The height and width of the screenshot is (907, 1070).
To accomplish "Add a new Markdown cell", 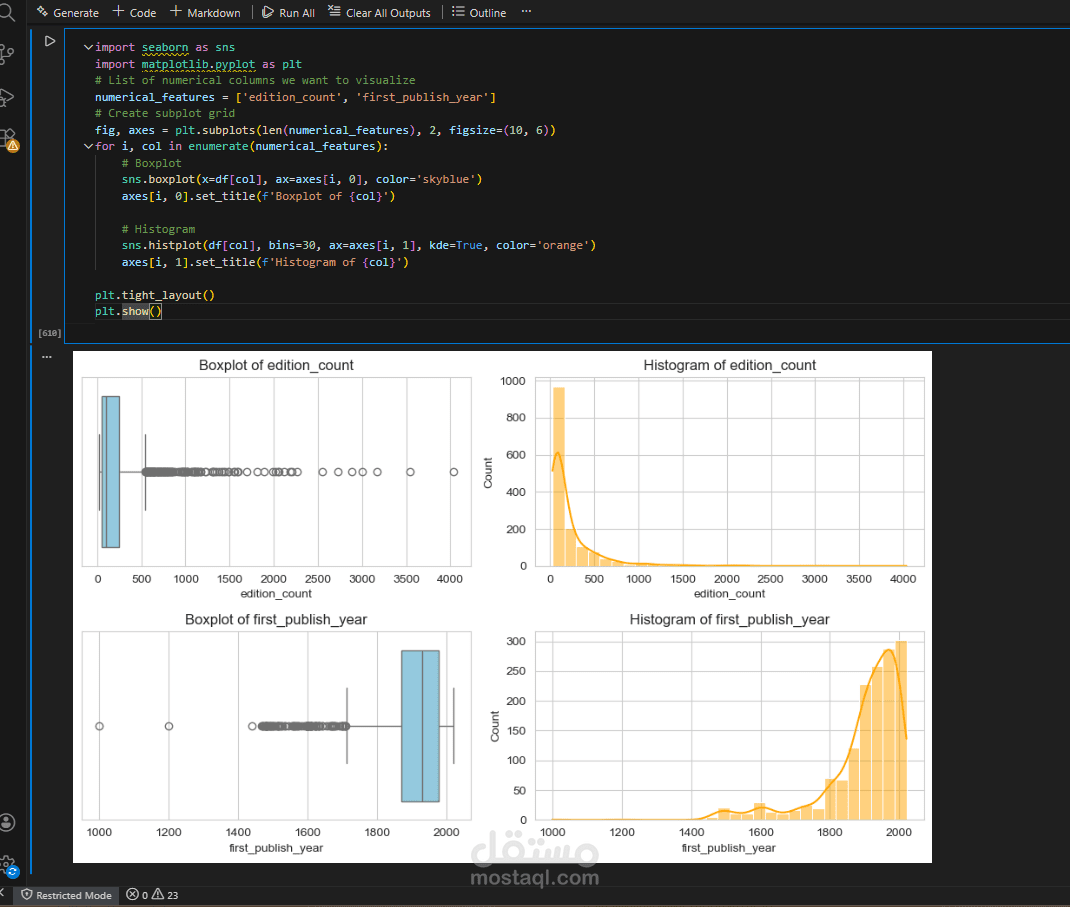I will [x=205, y=12].
